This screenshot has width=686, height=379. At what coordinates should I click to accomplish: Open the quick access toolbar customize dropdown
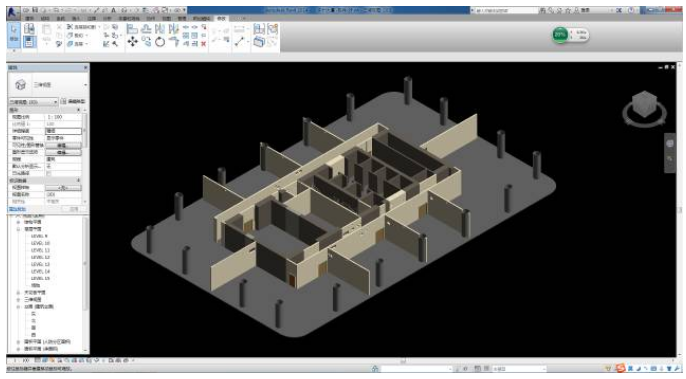tap(184, 10)
